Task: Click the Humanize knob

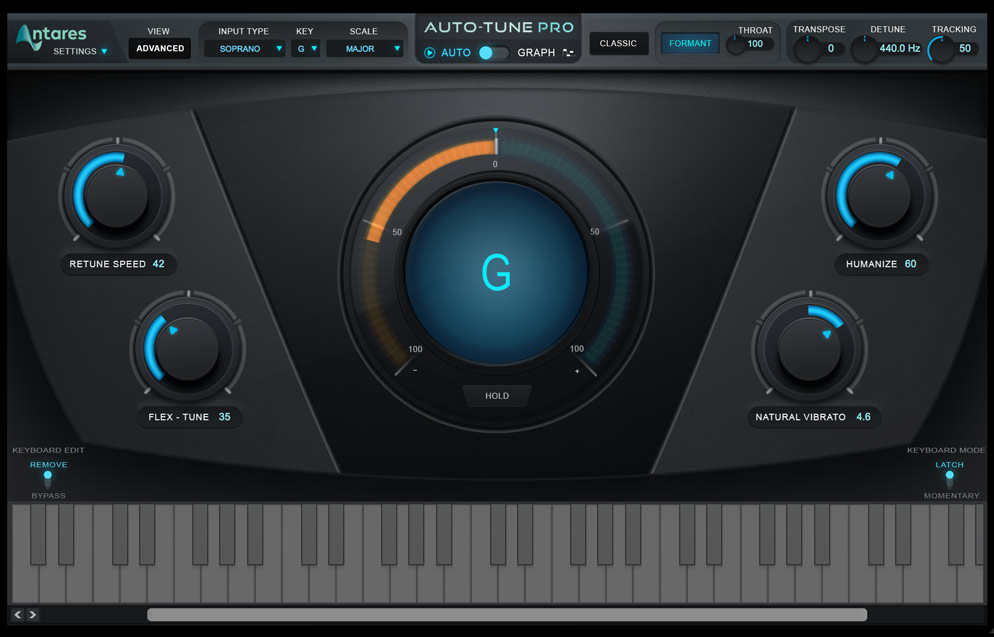Action: point(880,194)
